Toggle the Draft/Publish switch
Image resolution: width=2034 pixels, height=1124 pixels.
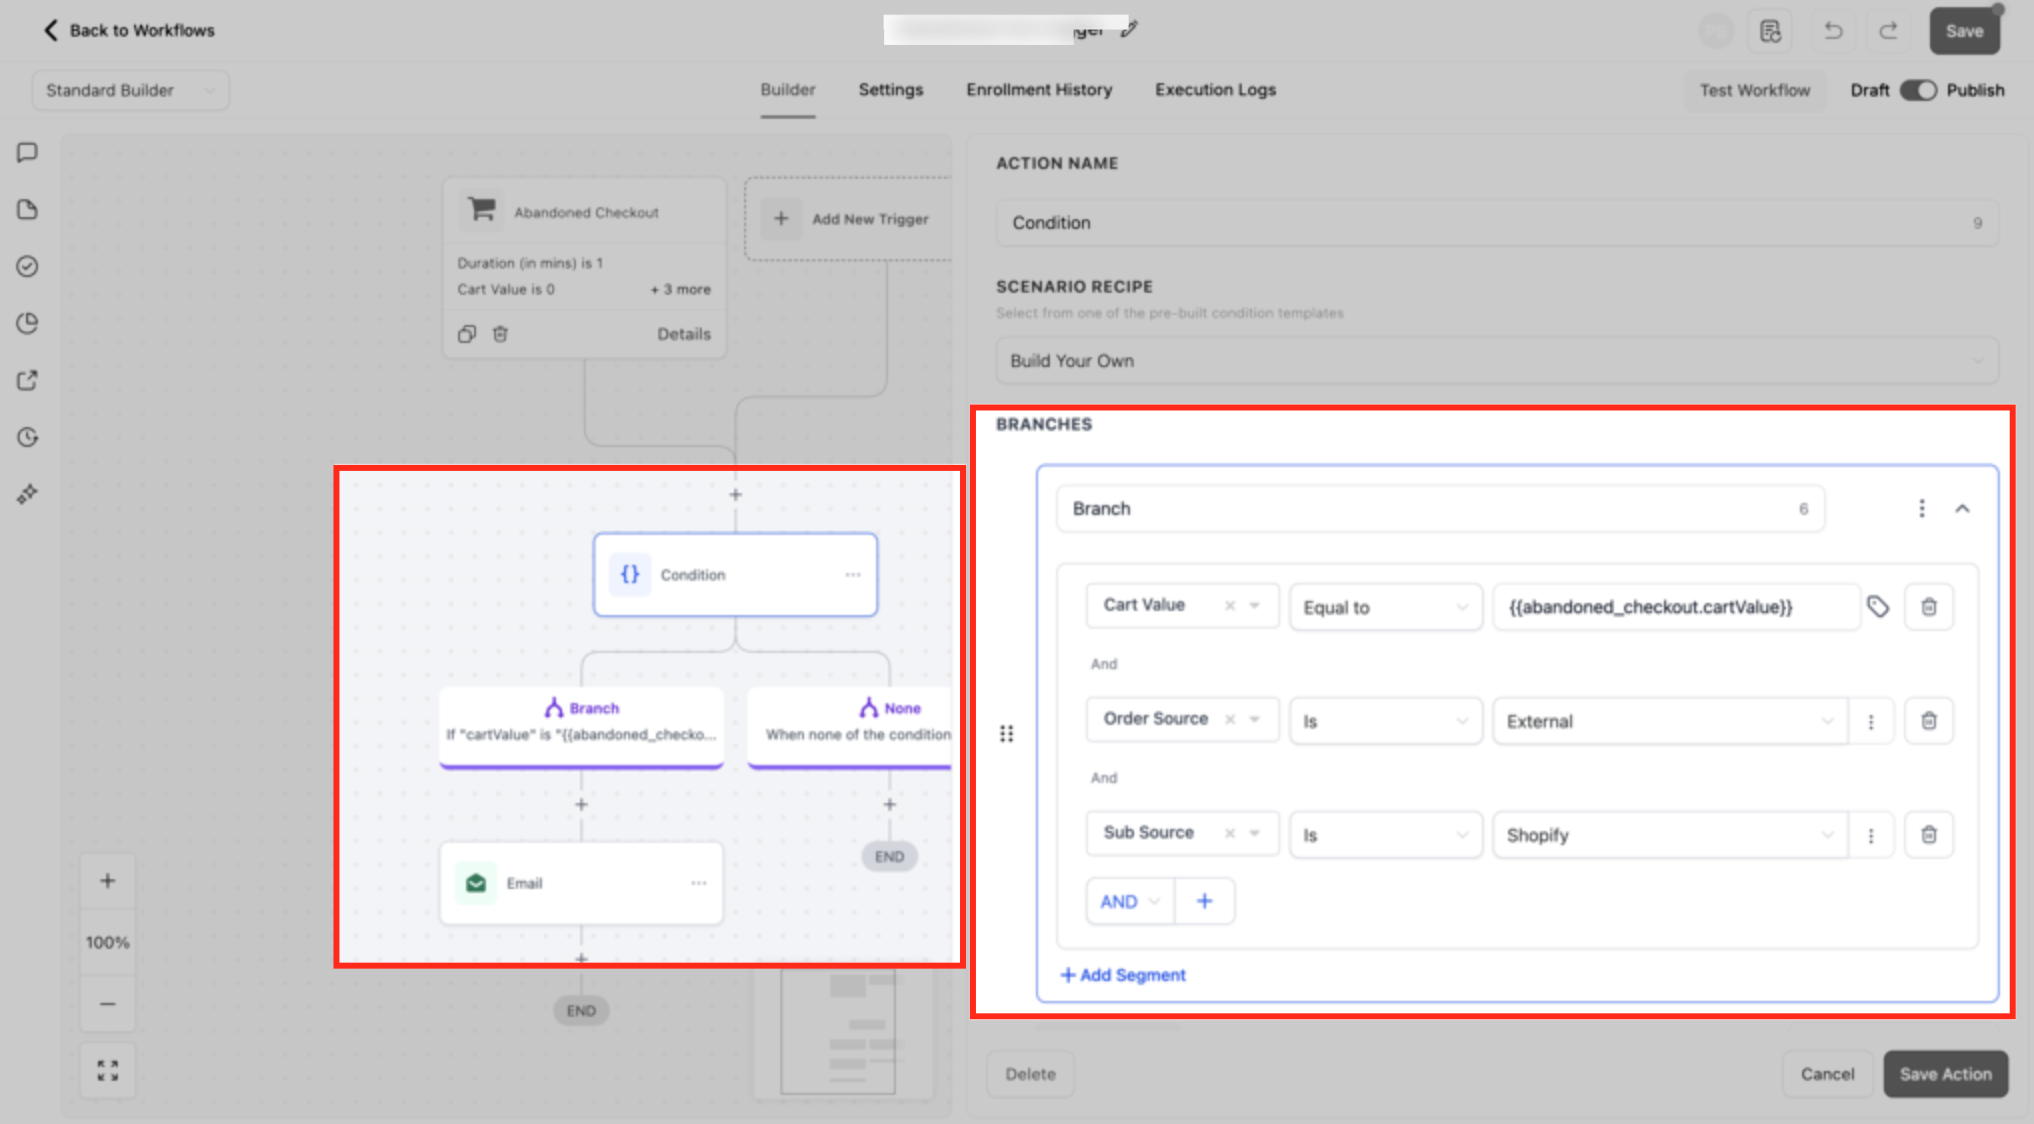click(x=1918, y=90)
